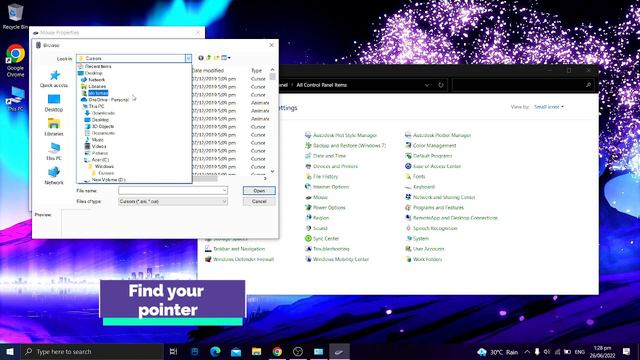Open the View Menu button in Browse
640x360 pixels.
[x=226, y=58]
